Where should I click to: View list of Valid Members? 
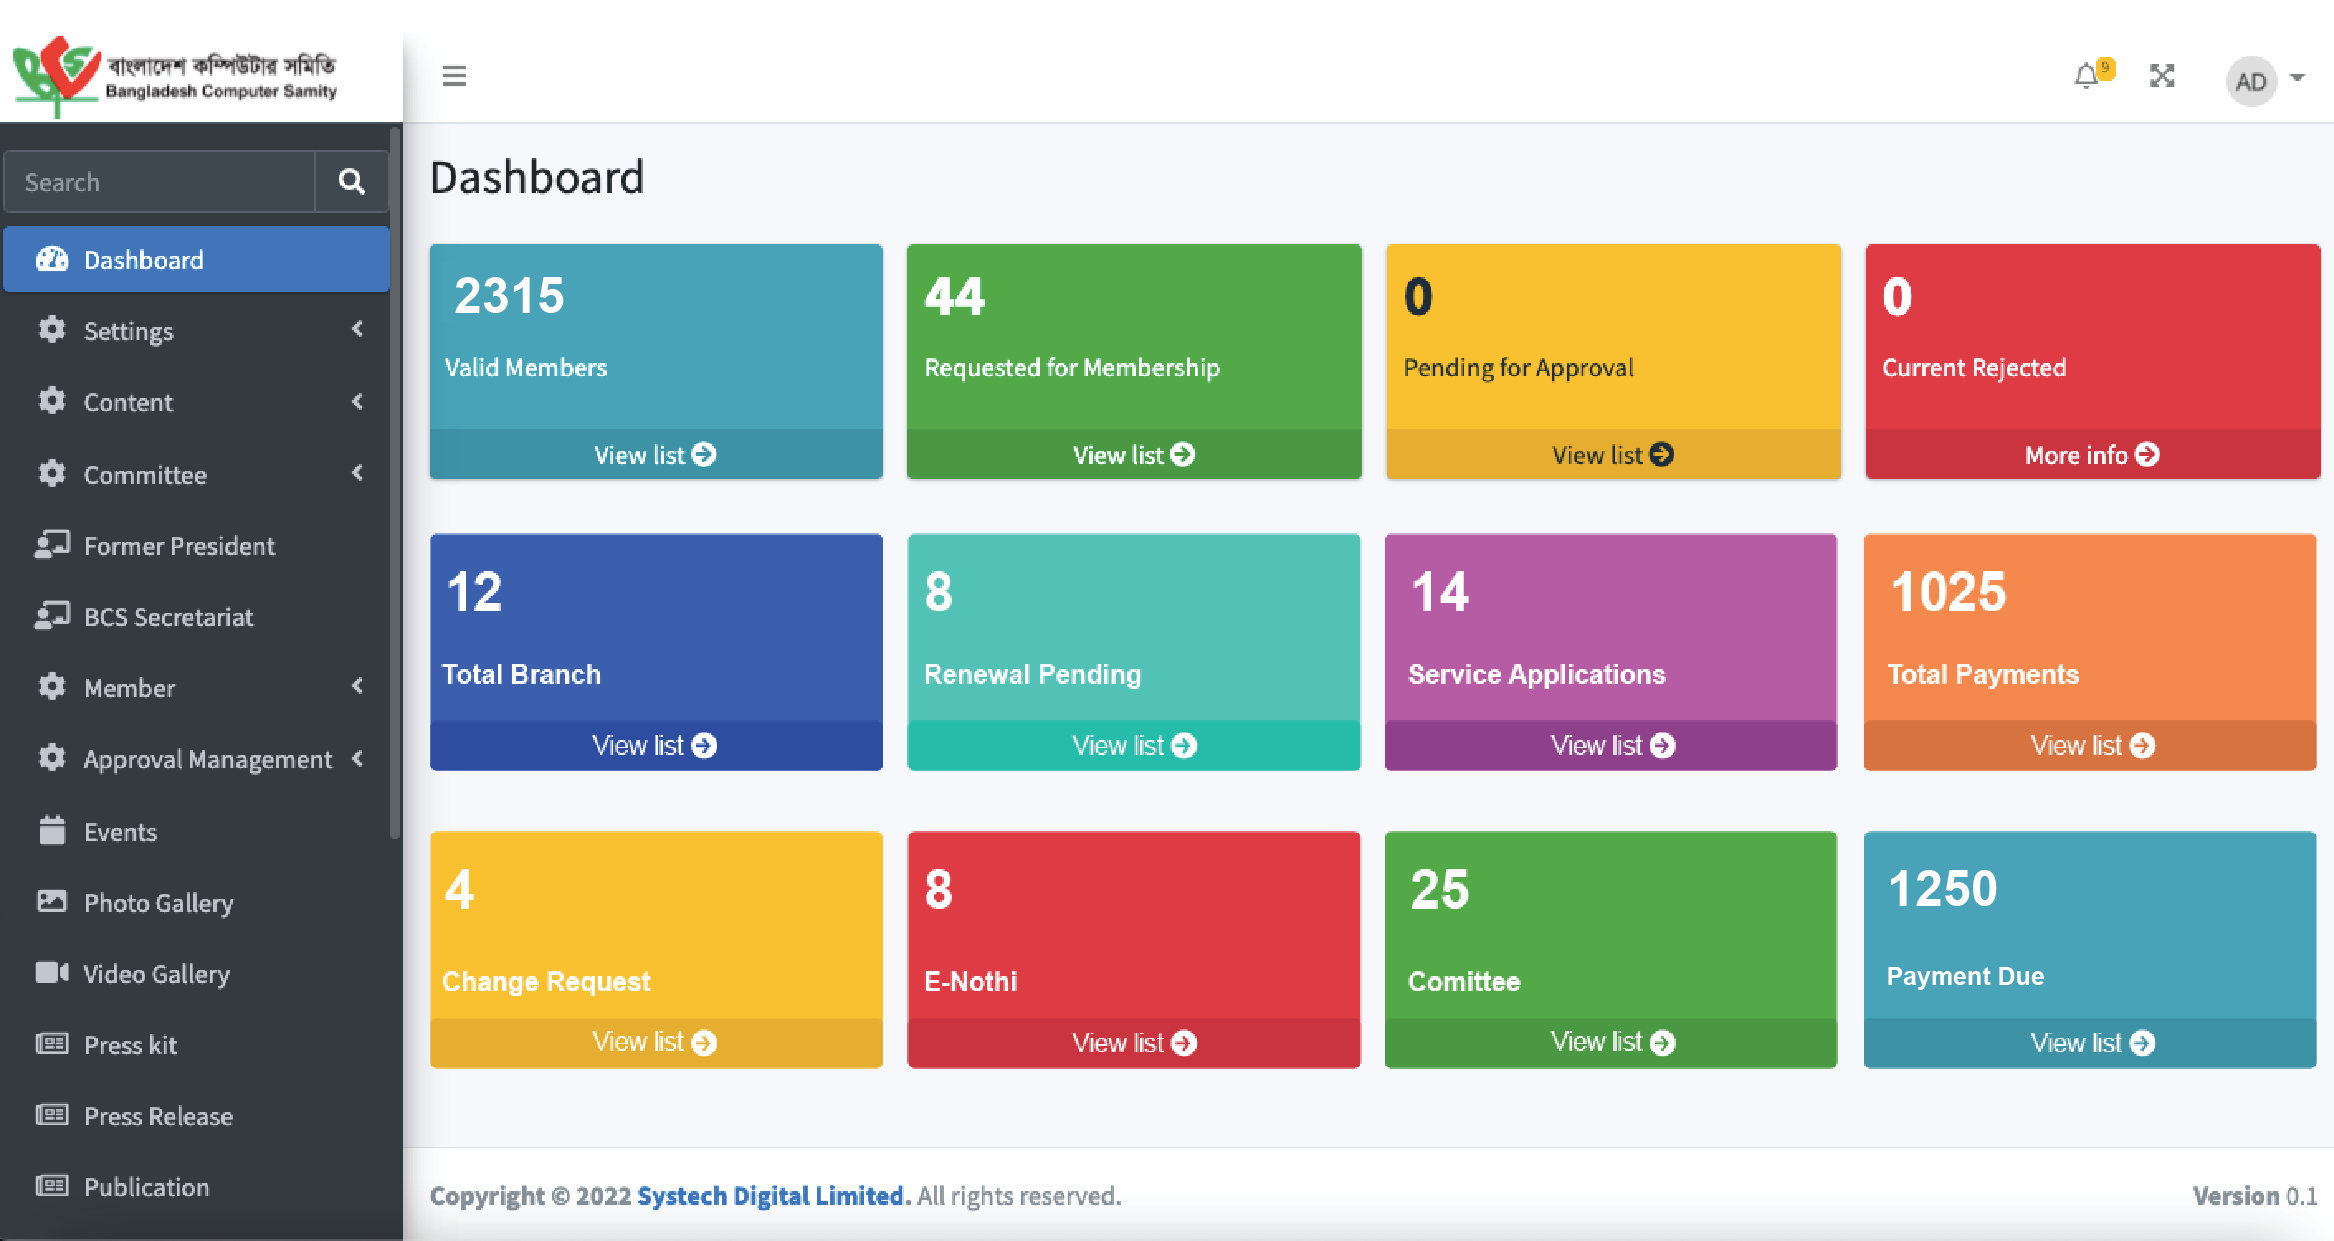[655, 455]
